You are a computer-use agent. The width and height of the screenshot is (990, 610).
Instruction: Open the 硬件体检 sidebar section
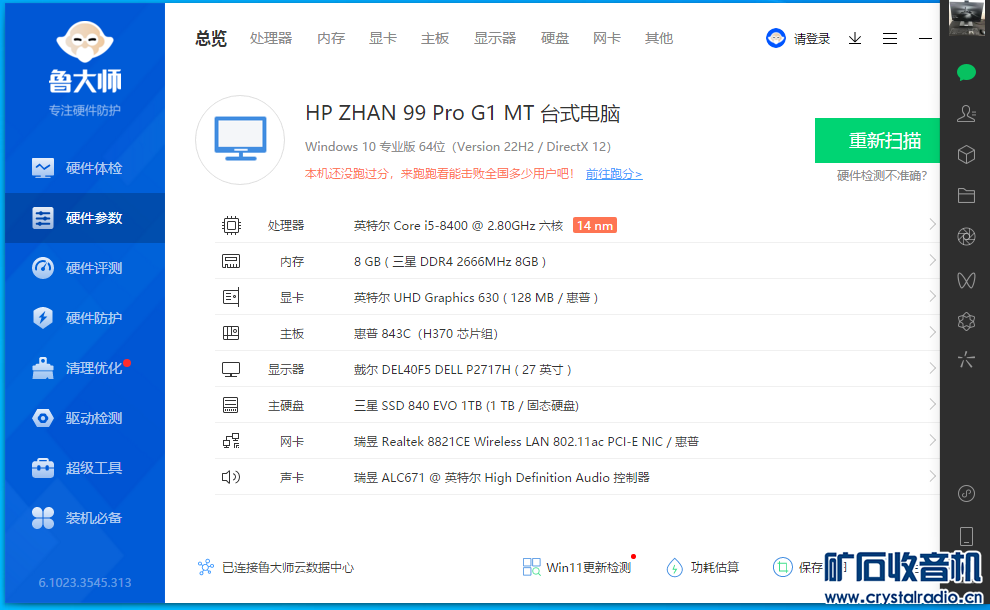[85, 168]
